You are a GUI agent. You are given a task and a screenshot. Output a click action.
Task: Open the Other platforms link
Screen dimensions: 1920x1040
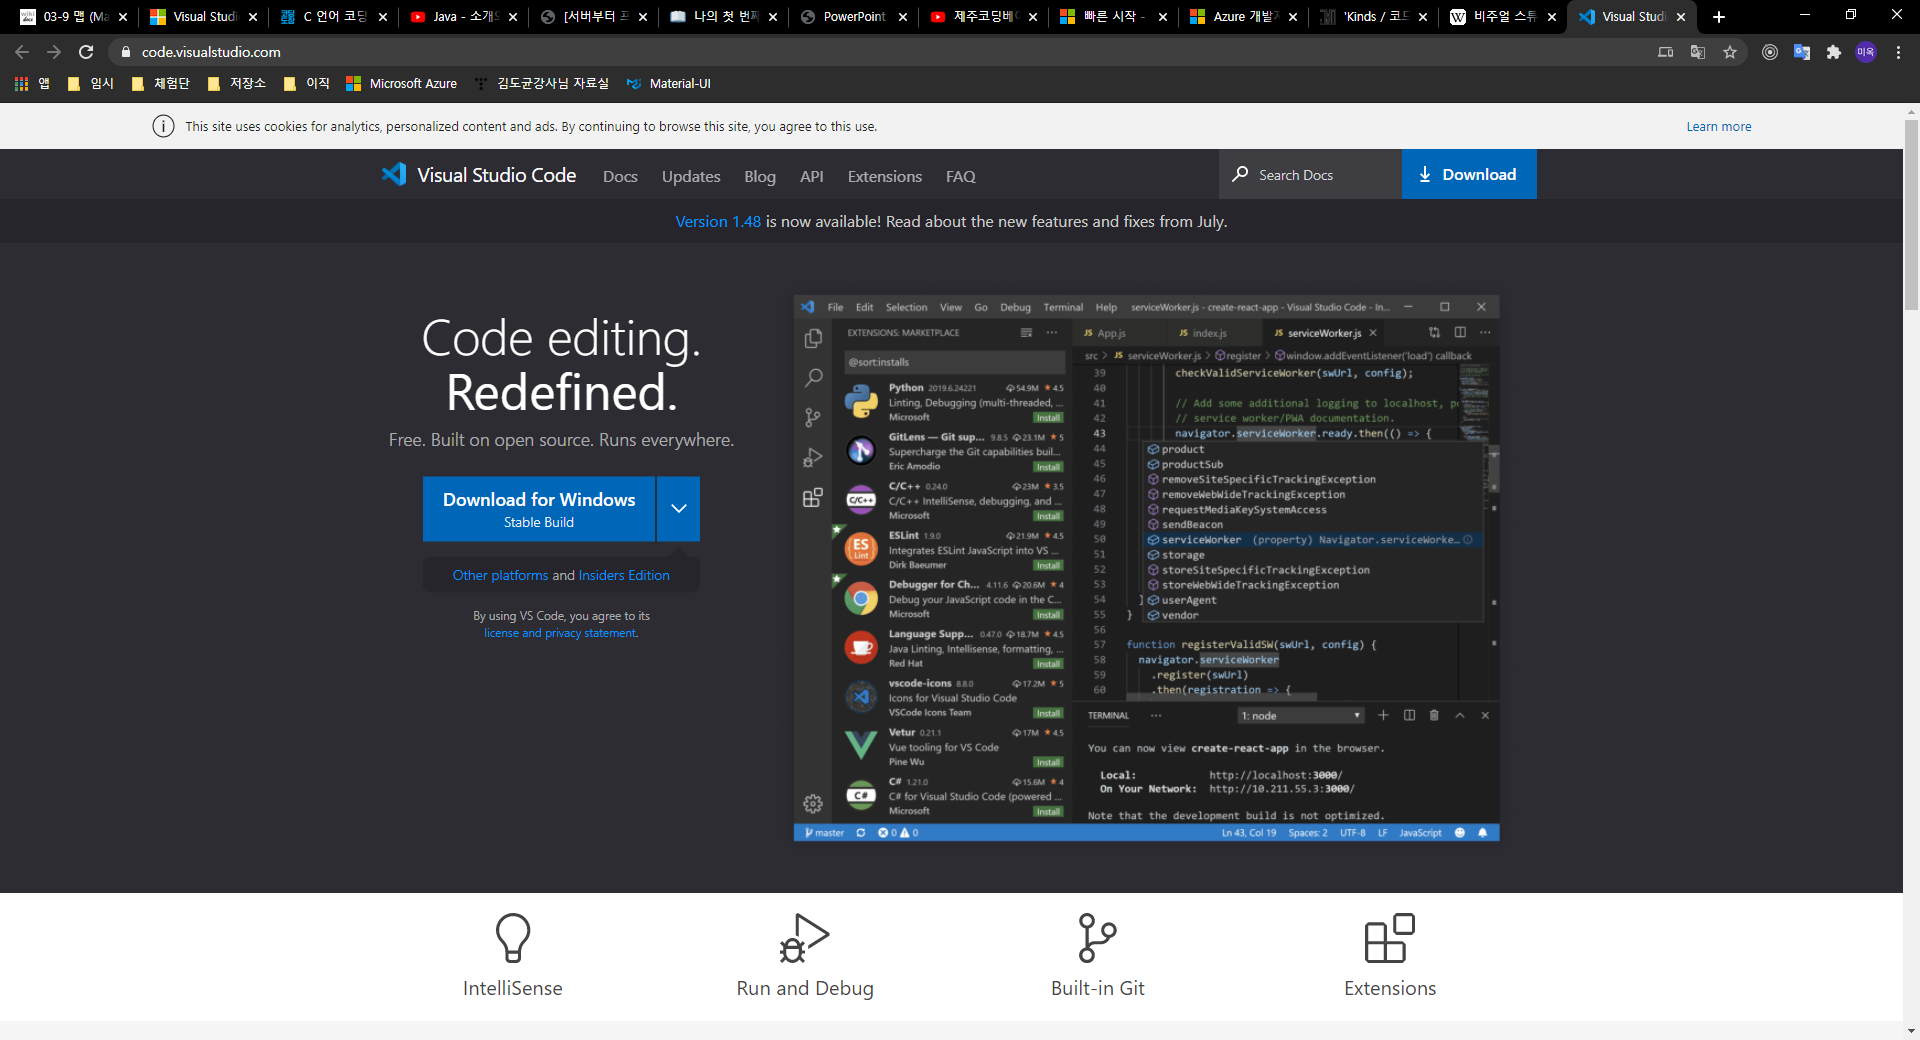tap(500, 575)
